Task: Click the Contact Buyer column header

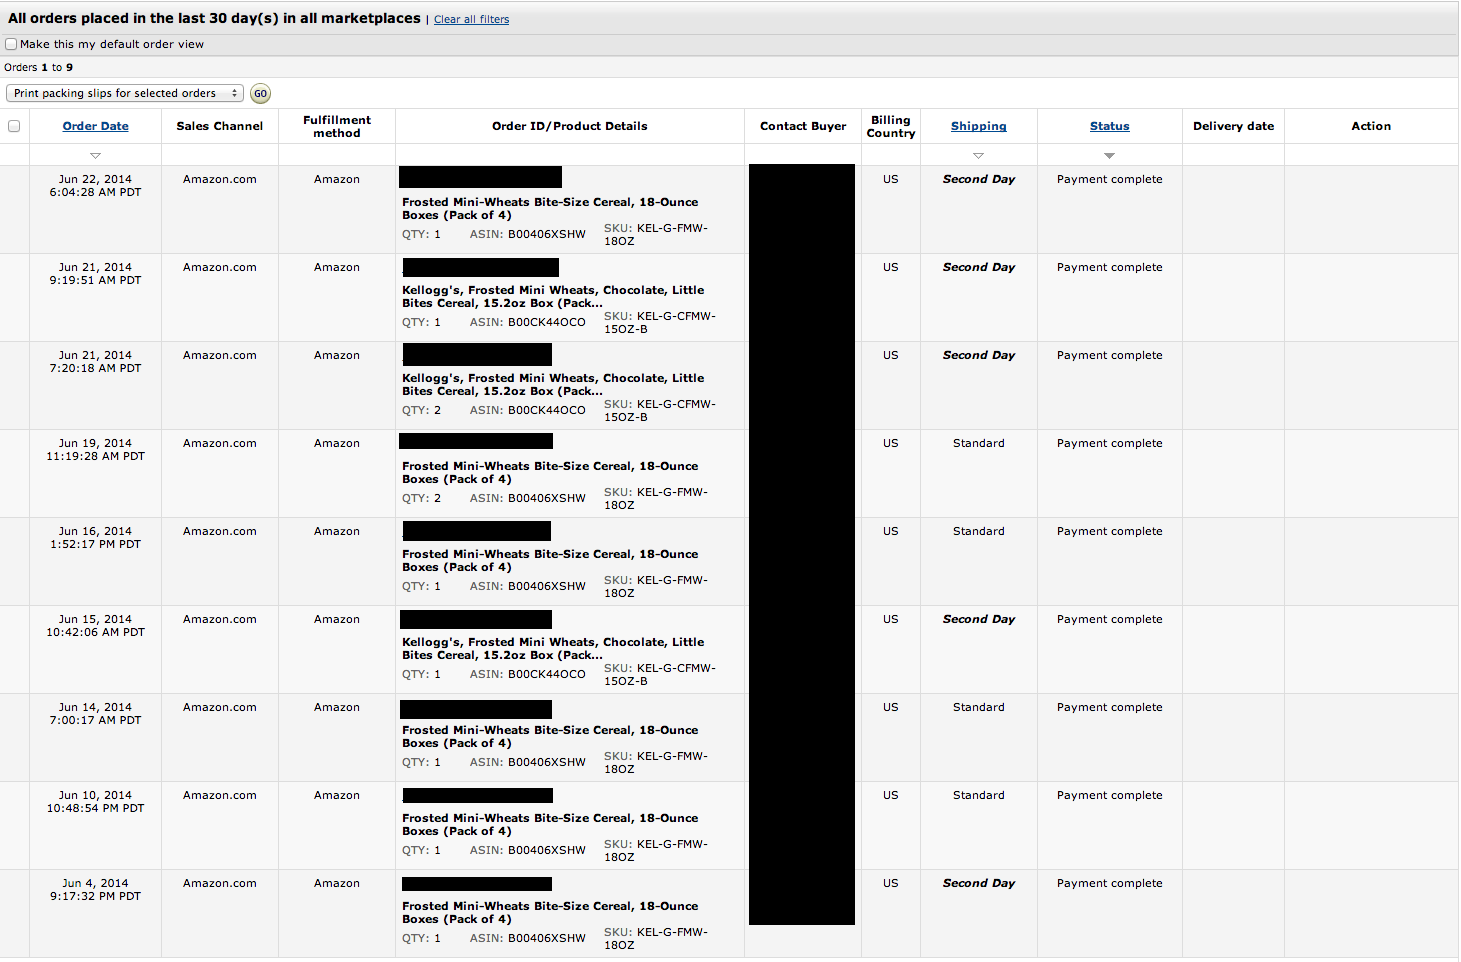Action: pos(803,126)
